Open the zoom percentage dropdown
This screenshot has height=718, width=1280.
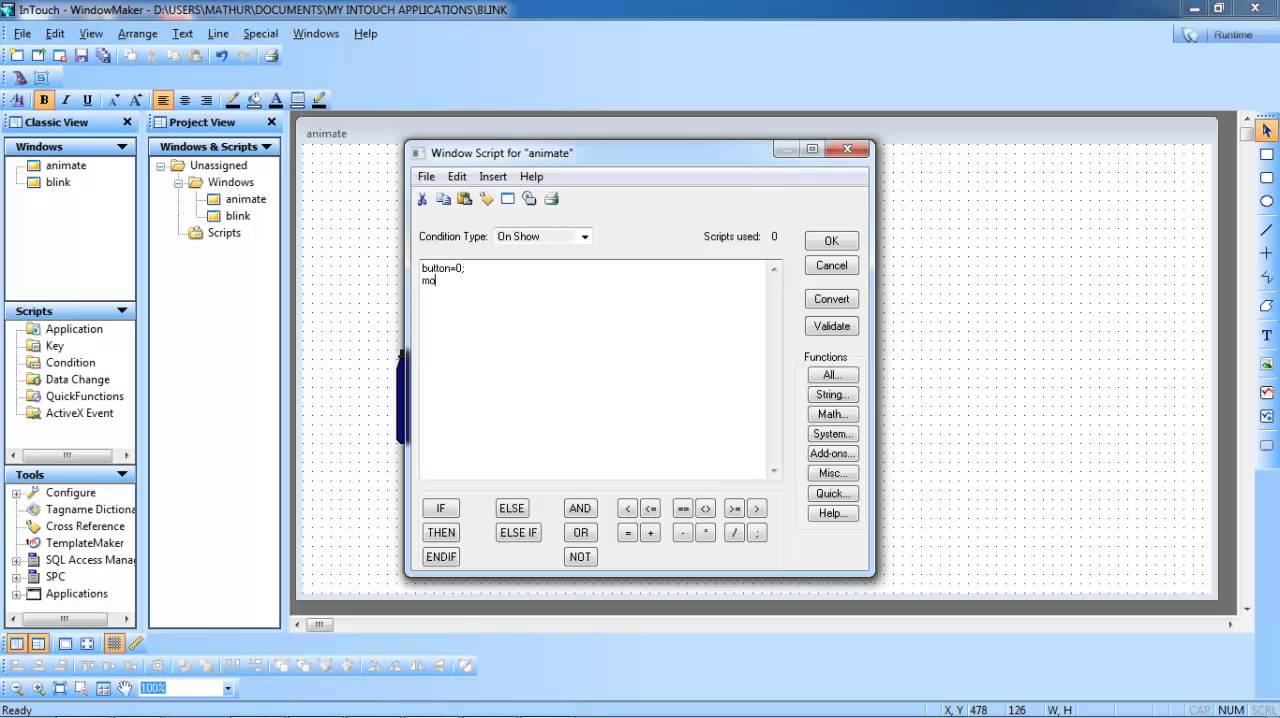click(x=228, y=688)
